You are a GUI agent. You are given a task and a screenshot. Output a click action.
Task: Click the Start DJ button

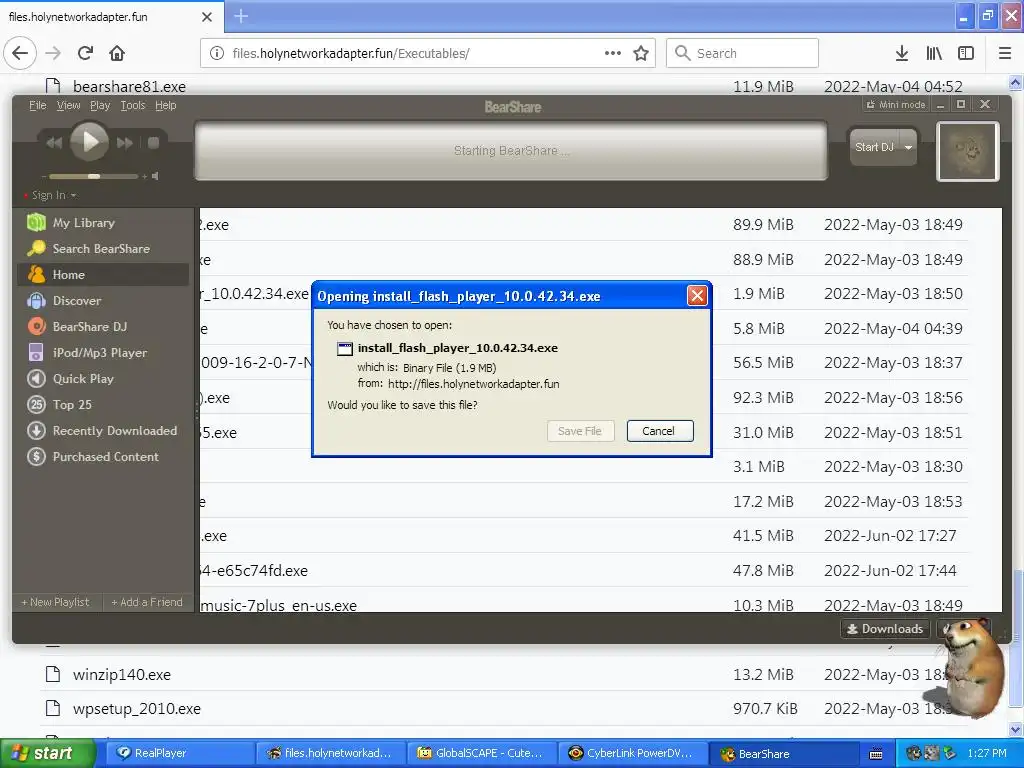[x=874, y=147]
